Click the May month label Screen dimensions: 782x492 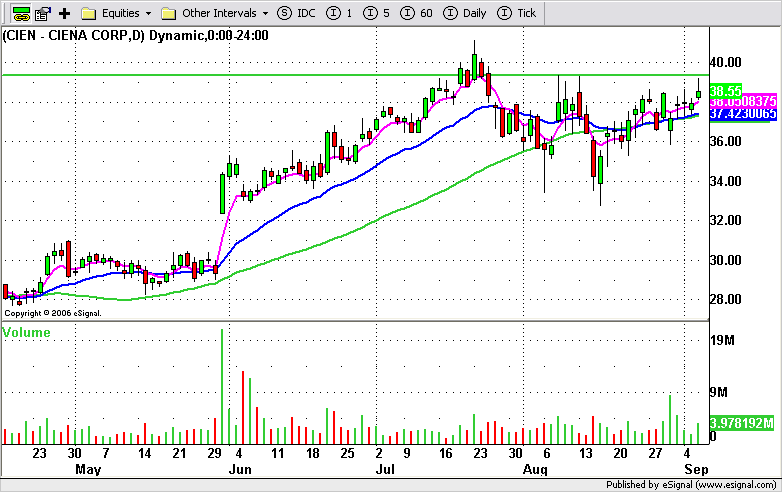[x=88, y=470]
